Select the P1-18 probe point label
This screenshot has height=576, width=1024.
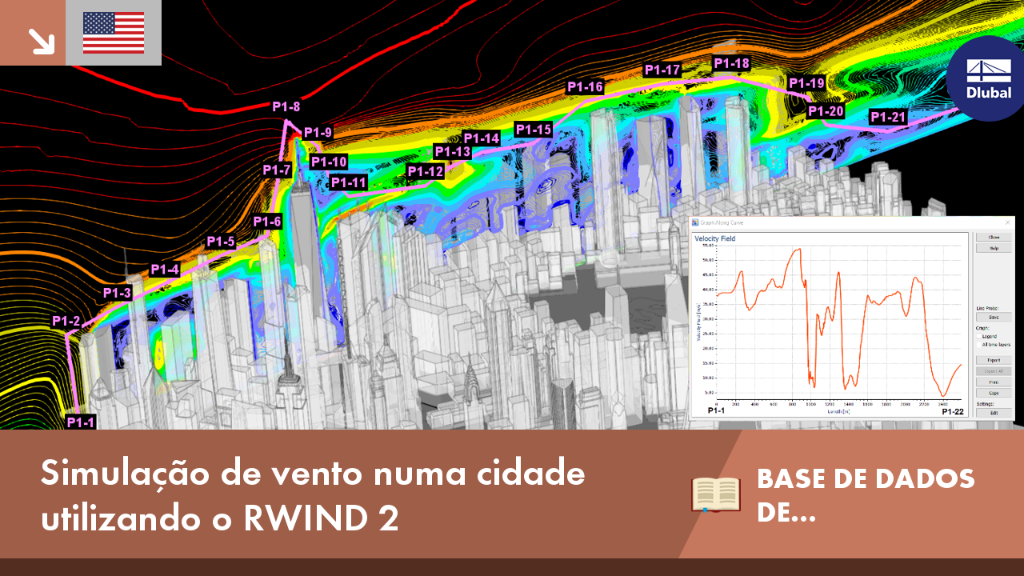[x=731, y=63]
